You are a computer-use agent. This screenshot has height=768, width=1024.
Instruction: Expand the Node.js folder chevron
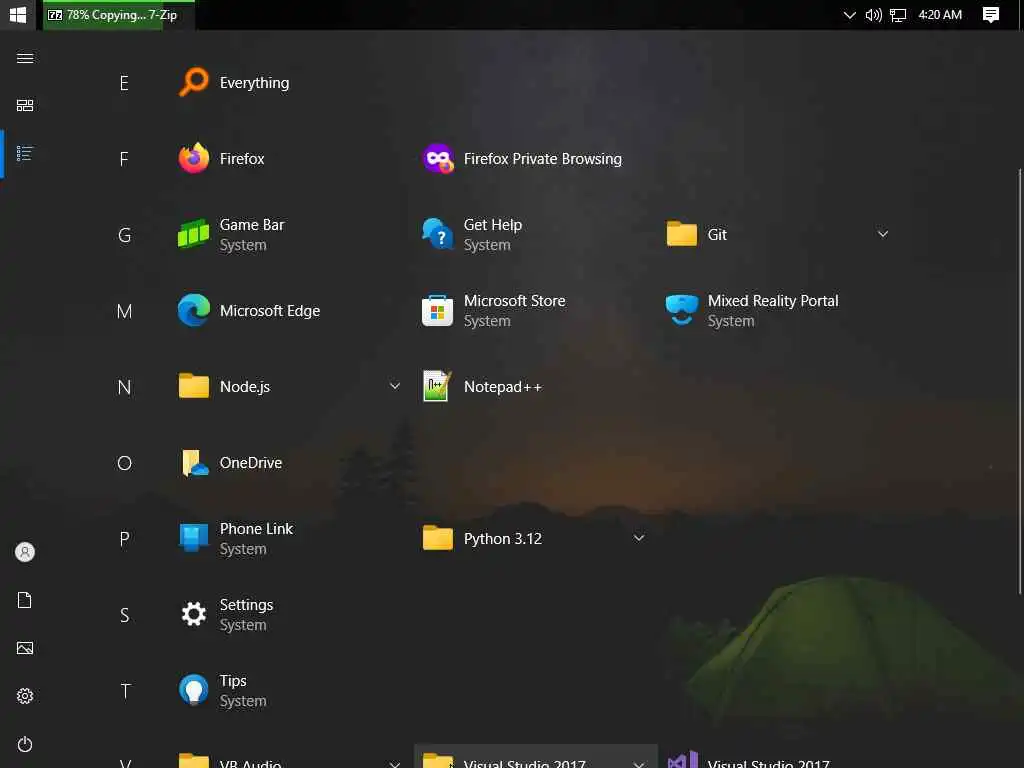coord(394,386)
